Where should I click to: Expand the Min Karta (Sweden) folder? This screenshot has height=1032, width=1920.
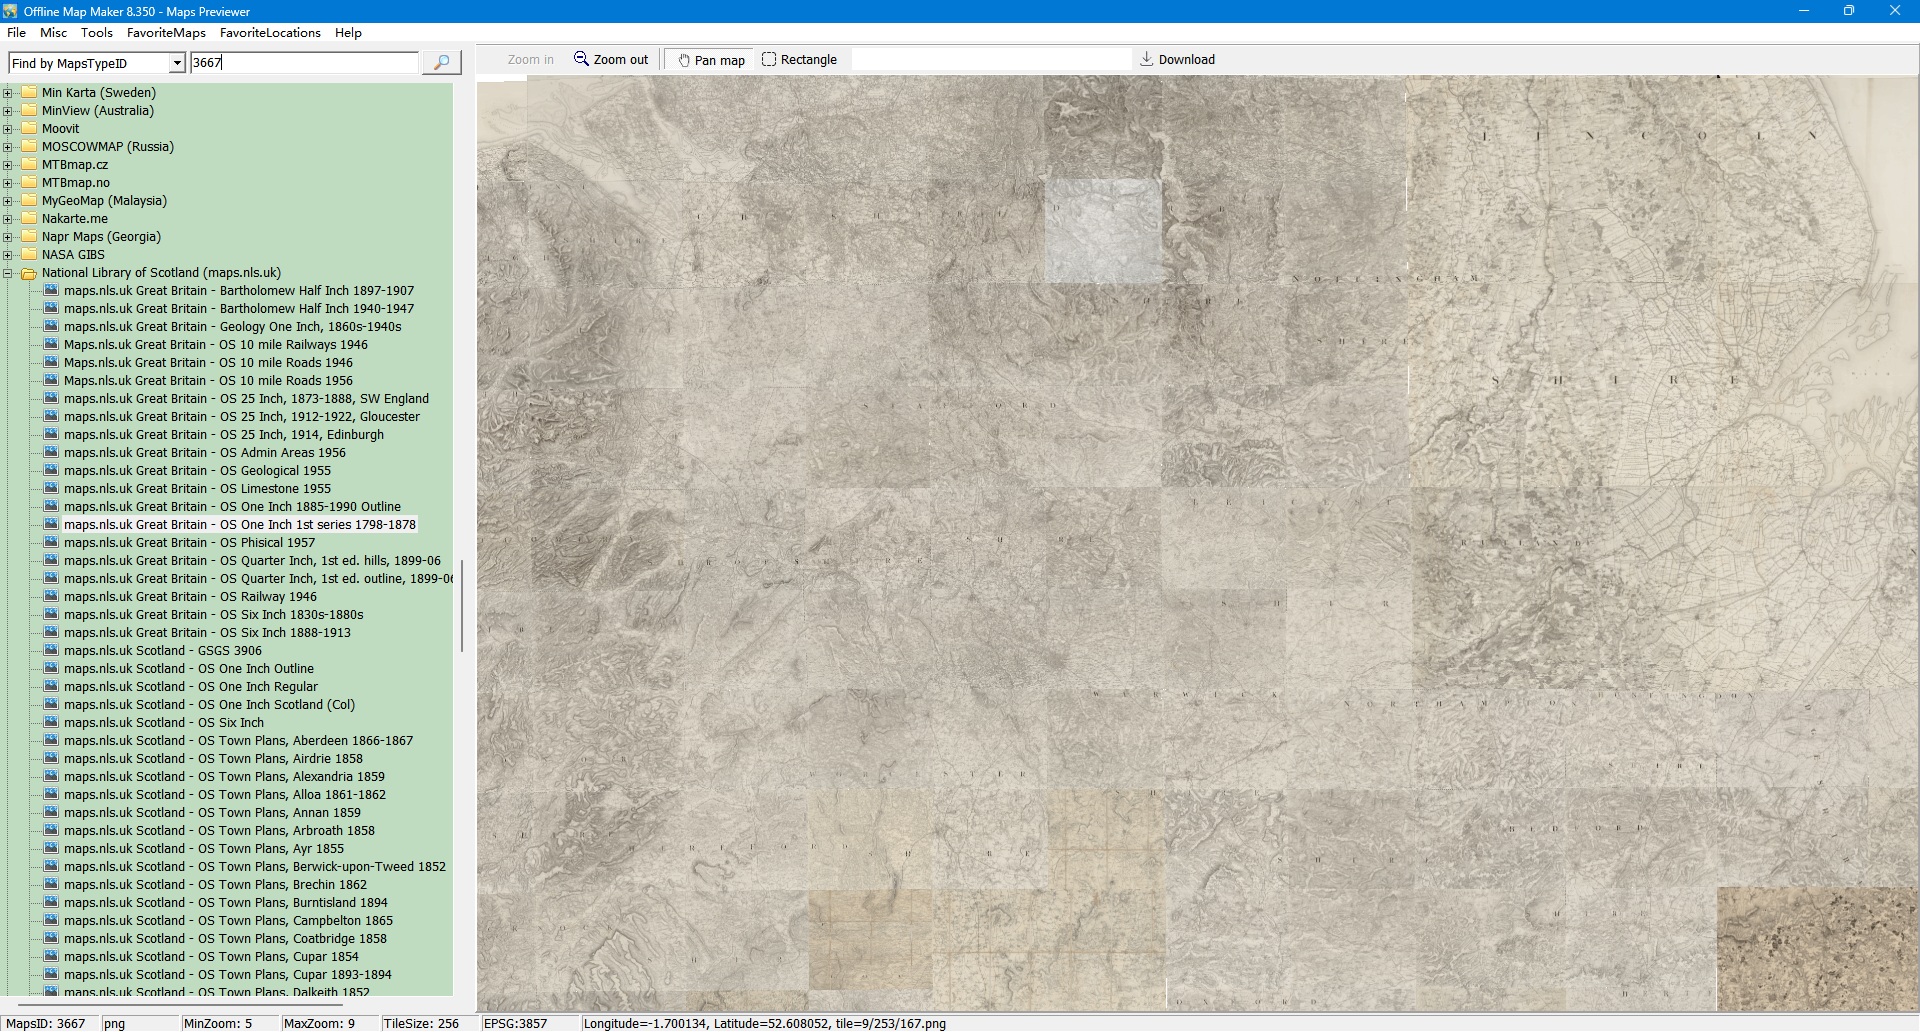(x=8, y=93)
